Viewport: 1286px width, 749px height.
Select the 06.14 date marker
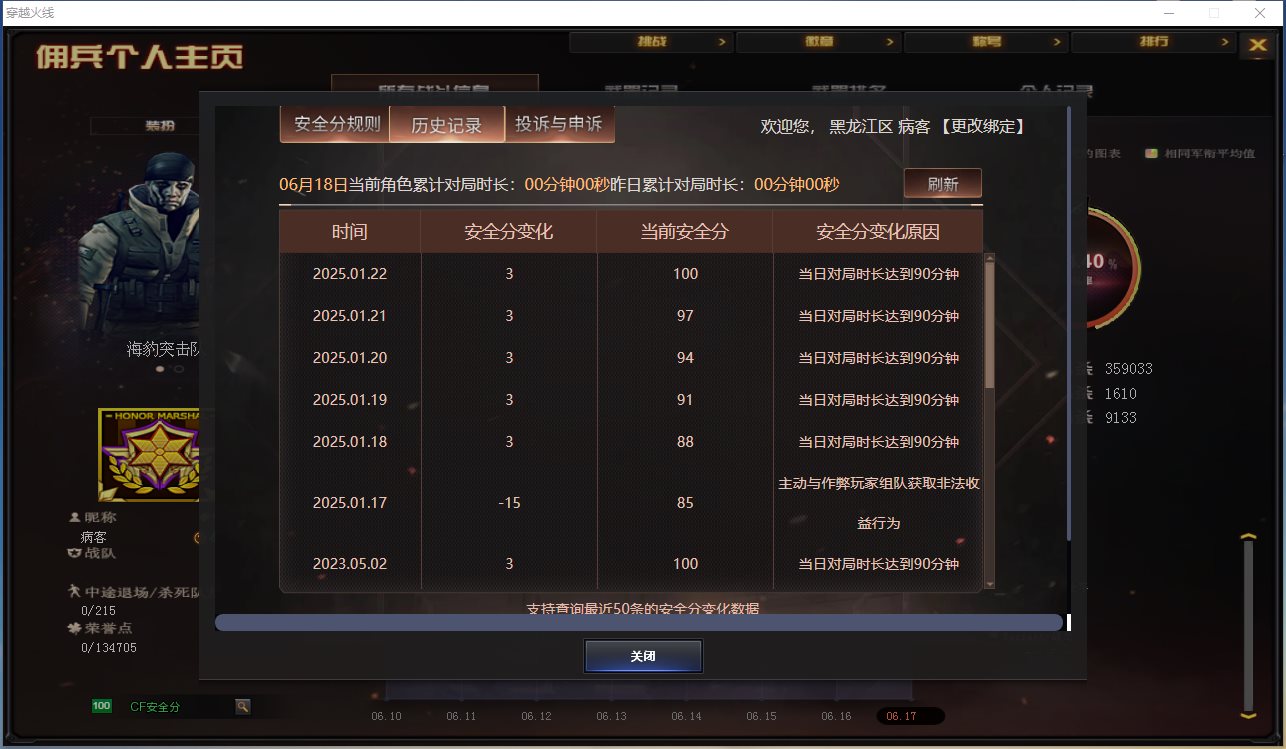pyautogui.click(x=686, y=716)
